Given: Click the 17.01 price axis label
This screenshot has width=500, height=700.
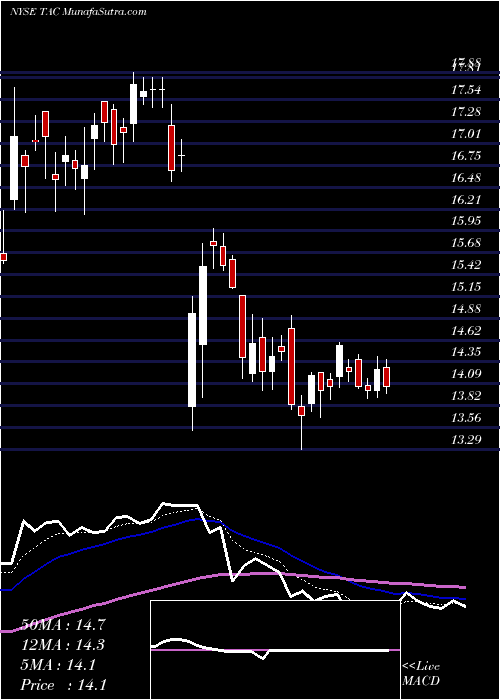Looking at the screenshot, I should [466, 134].
